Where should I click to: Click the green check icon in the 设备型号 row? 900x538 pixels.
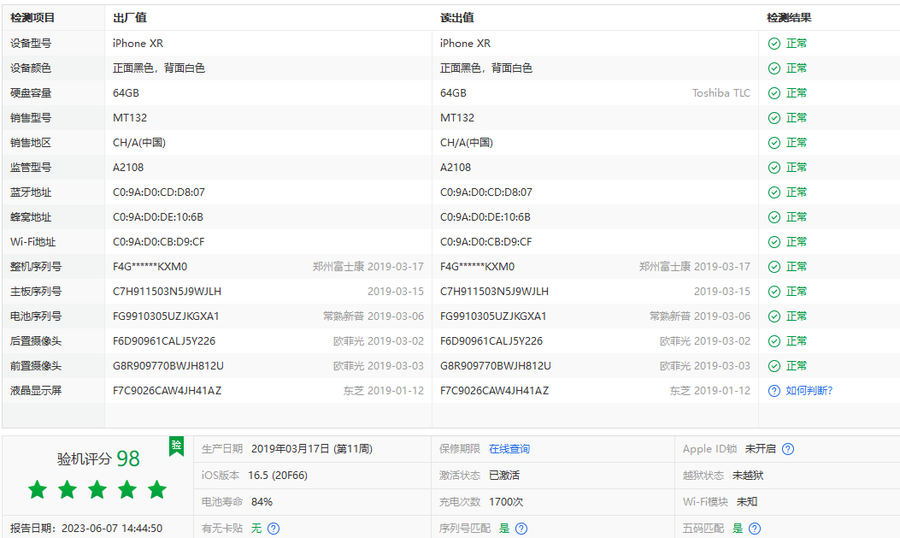coord(774,44)
